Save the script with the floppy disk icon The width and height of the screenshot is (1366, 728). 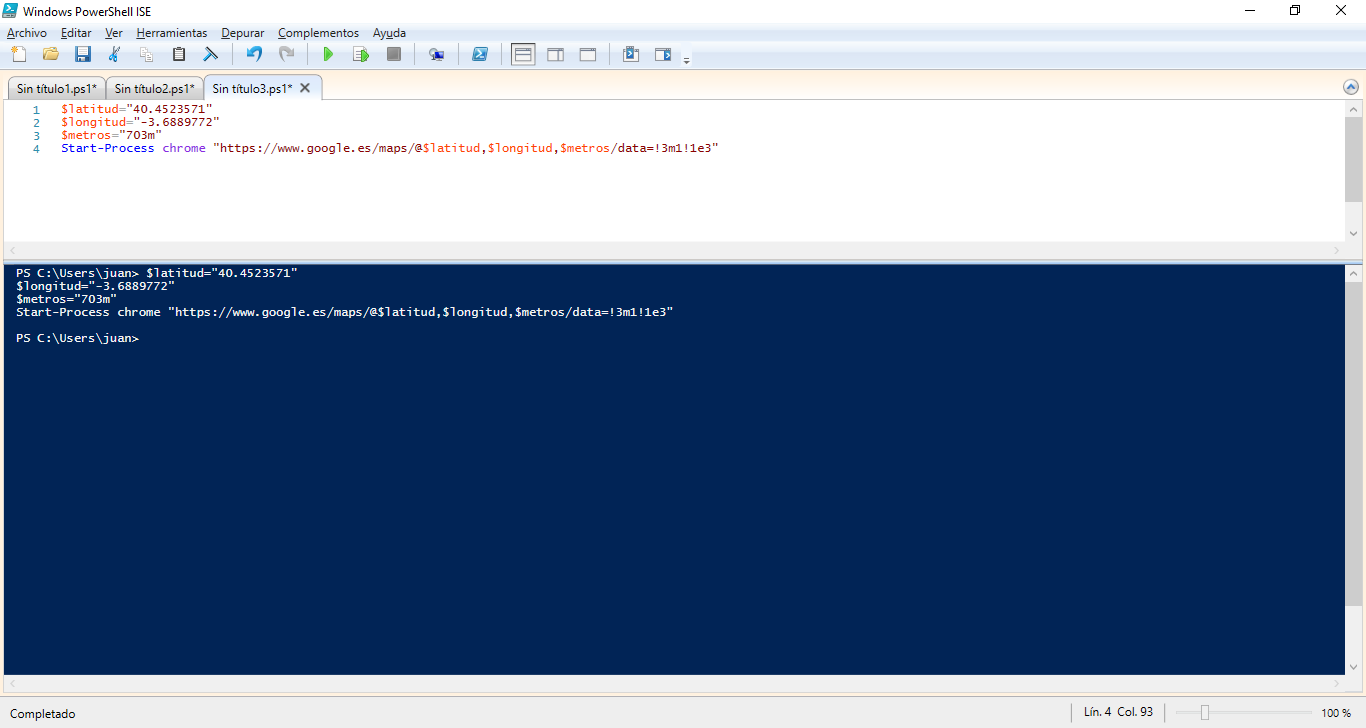(83, 54)
